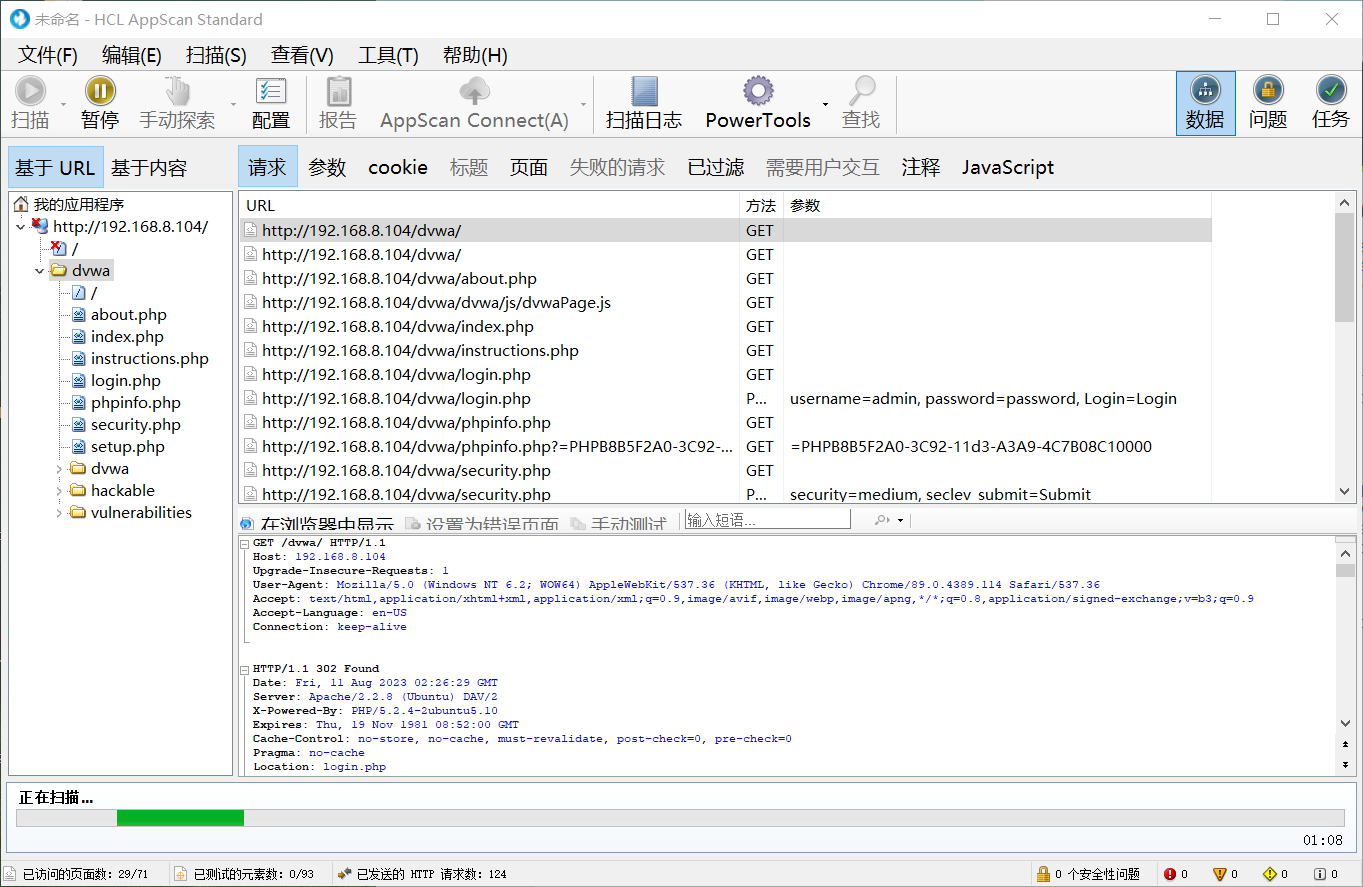Image resolution: width=1363 pixels, height=887 pixels.
Task: Switch to the 数据 data view
Action: (1205, 103)
